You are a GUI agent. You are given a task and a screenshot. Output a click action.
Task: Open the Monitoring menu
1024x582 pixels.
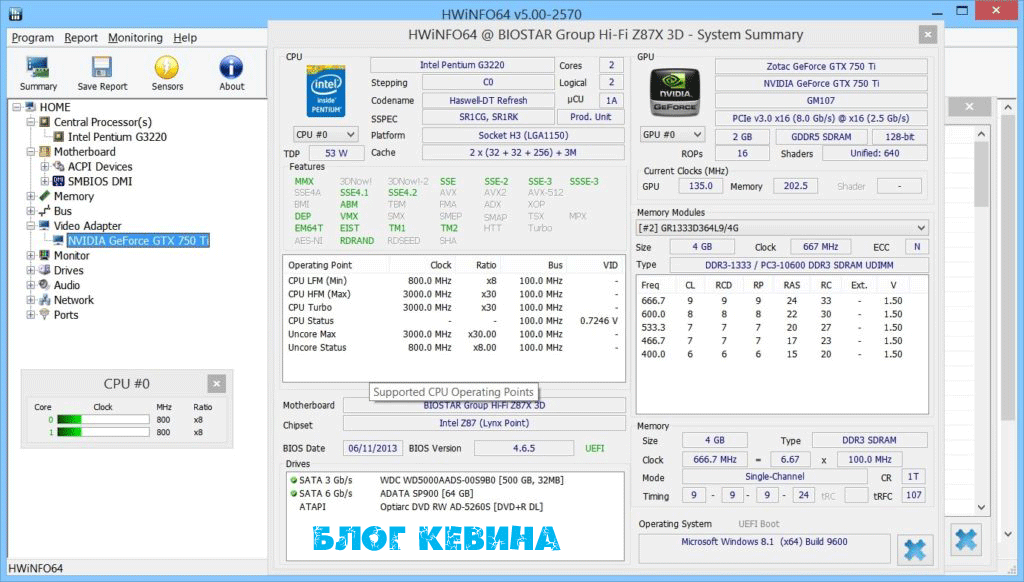(135, 38)
